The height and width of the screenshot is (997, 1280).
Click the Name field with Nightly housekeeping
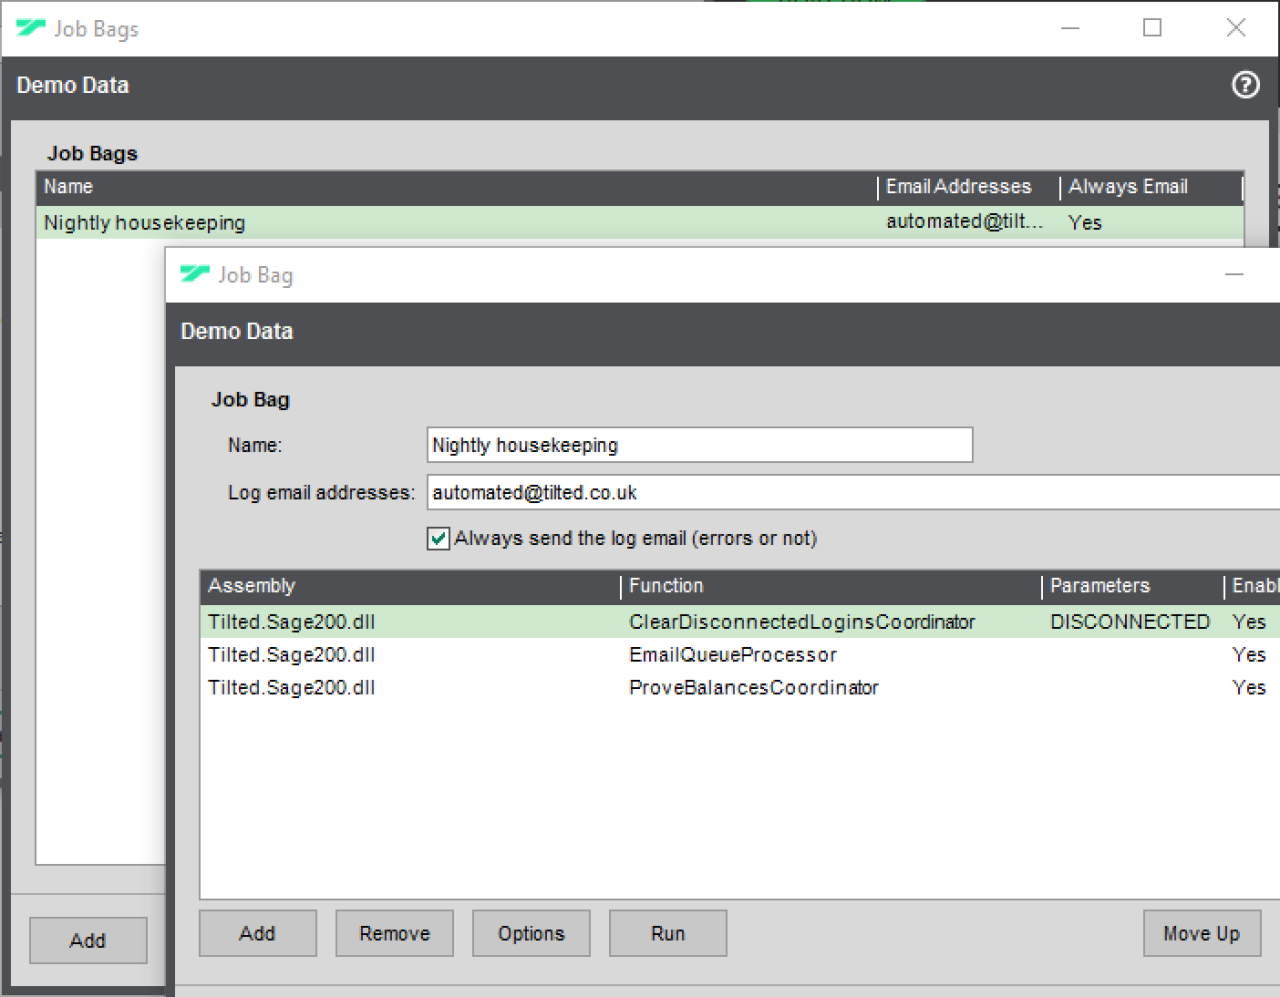[700, 445]
